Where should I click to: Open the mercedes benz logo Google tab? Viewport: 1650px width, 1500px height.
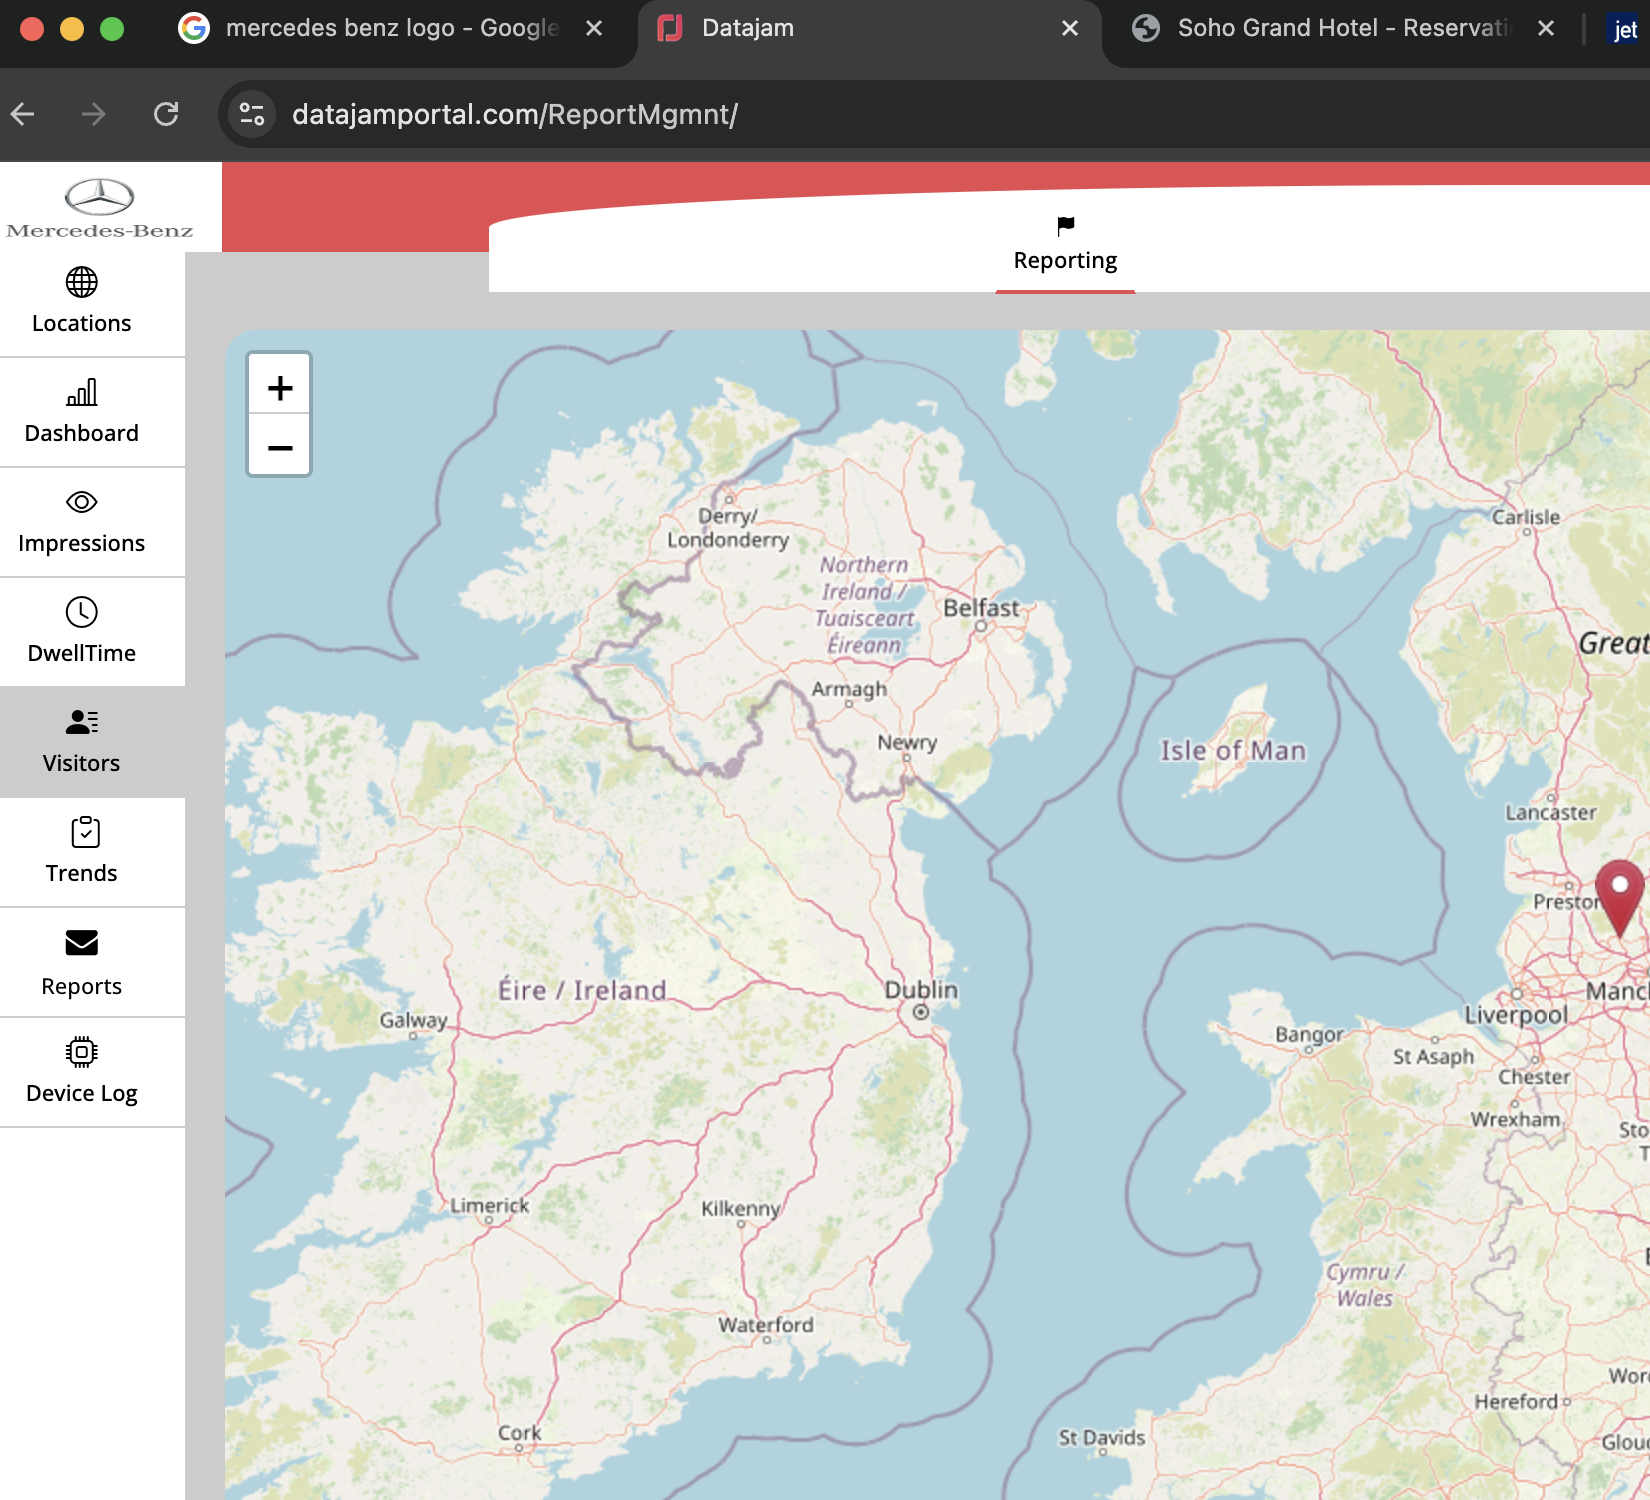pos(390,28)
